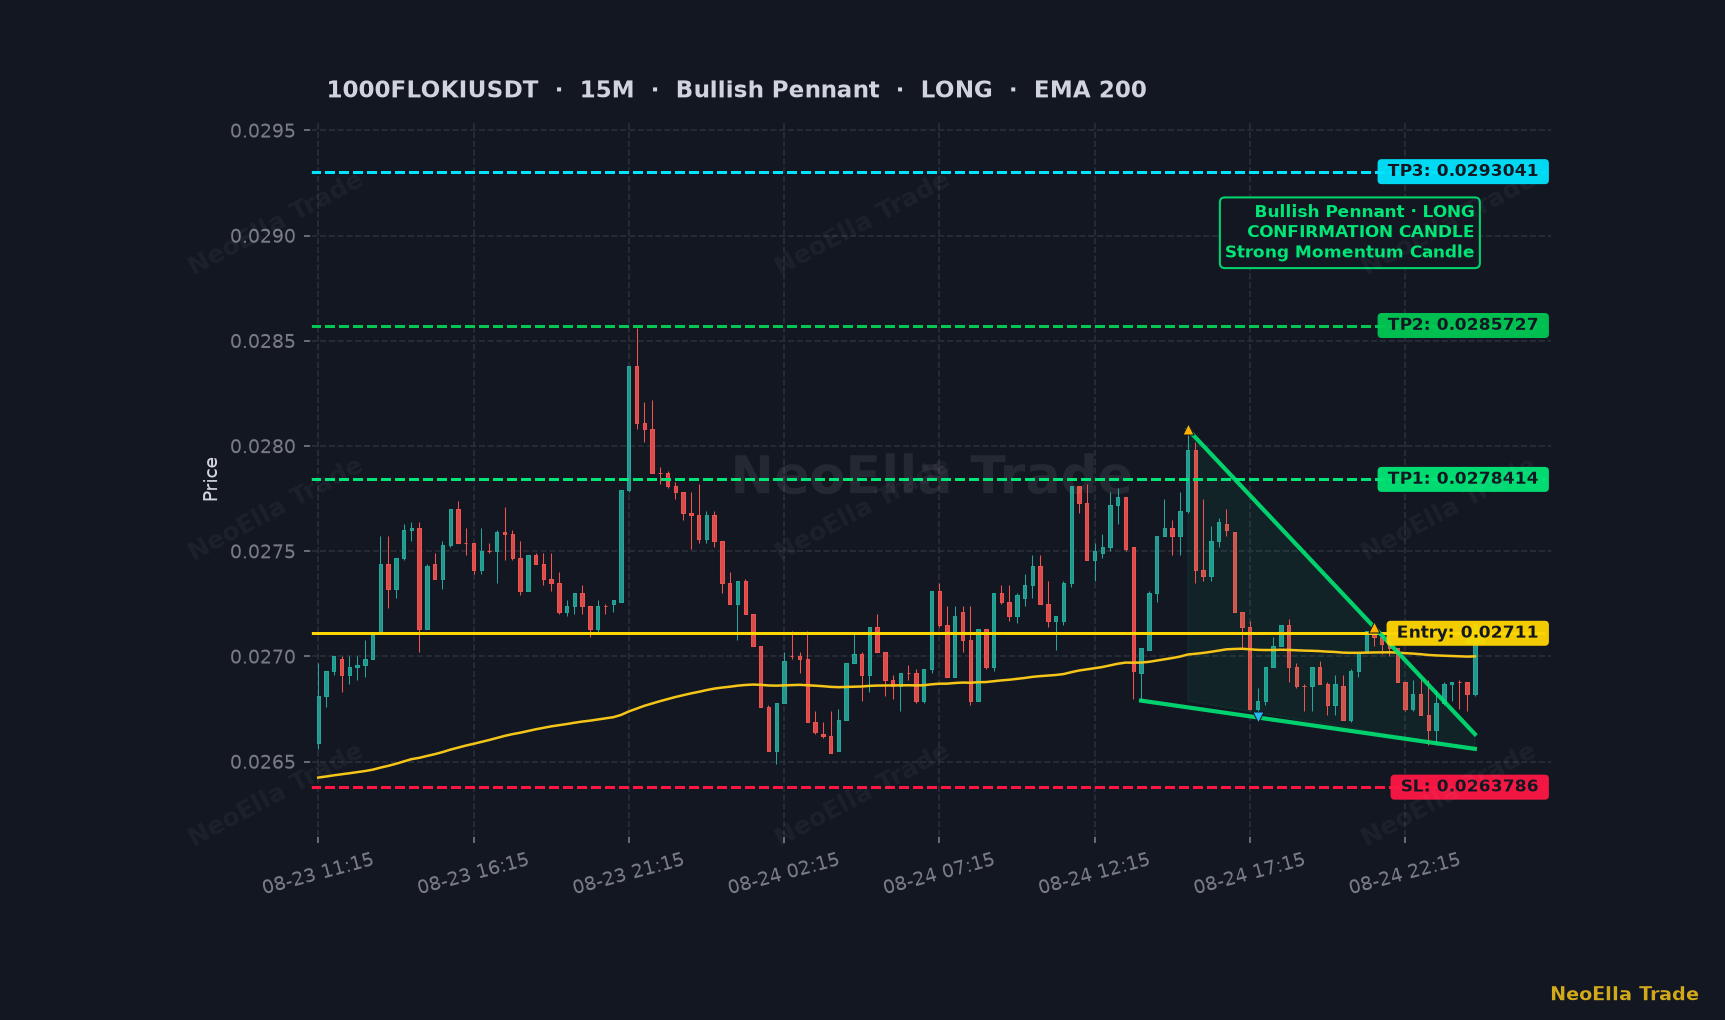Click the chart title 1000FLOKIUSDT text
This screenshot has height=1020, width=1725.
[x=432, y=90]
